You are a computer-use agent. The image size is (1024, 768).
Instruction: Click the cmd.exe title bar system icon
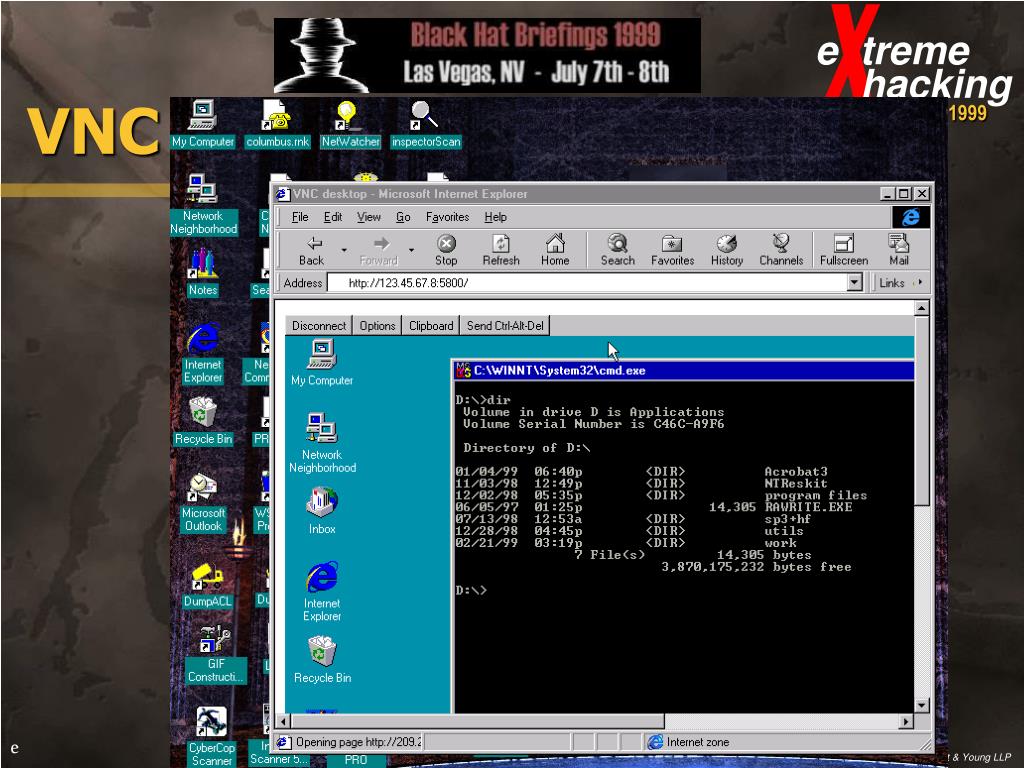463,370
